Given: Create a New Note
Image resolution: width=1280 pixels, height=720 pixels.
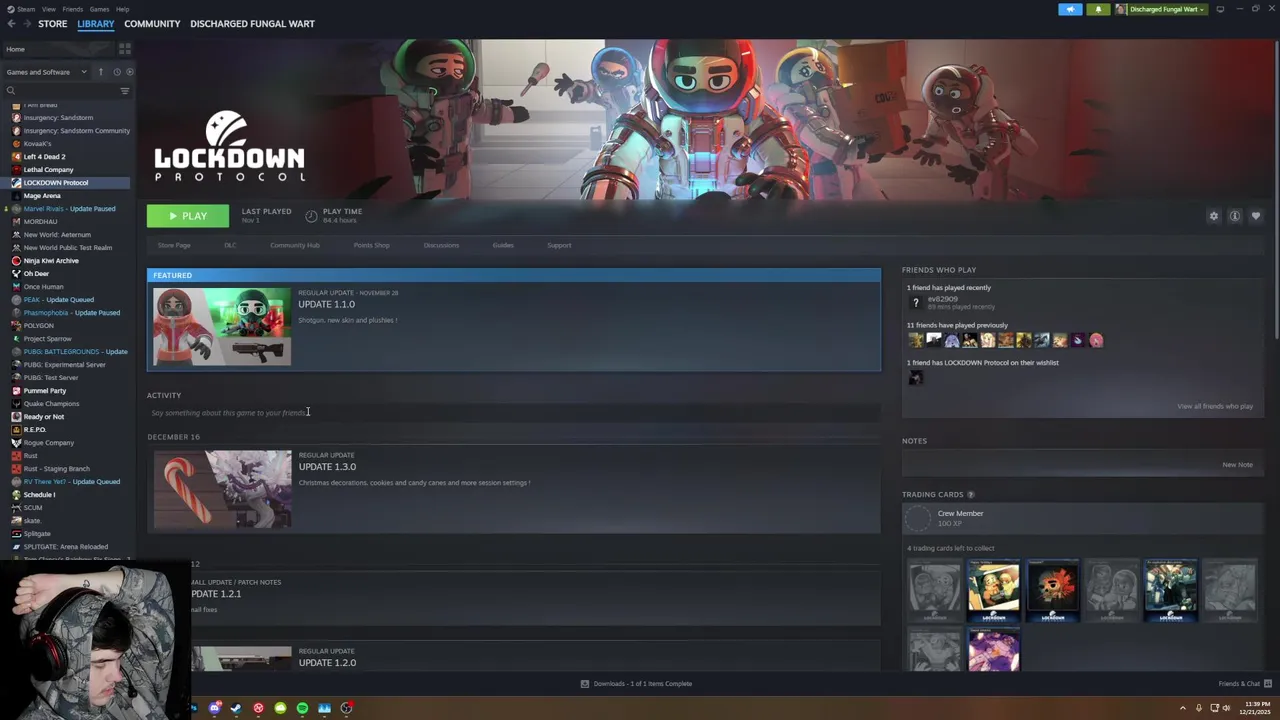Looking at the screenshot, I should coord(1237,464).
